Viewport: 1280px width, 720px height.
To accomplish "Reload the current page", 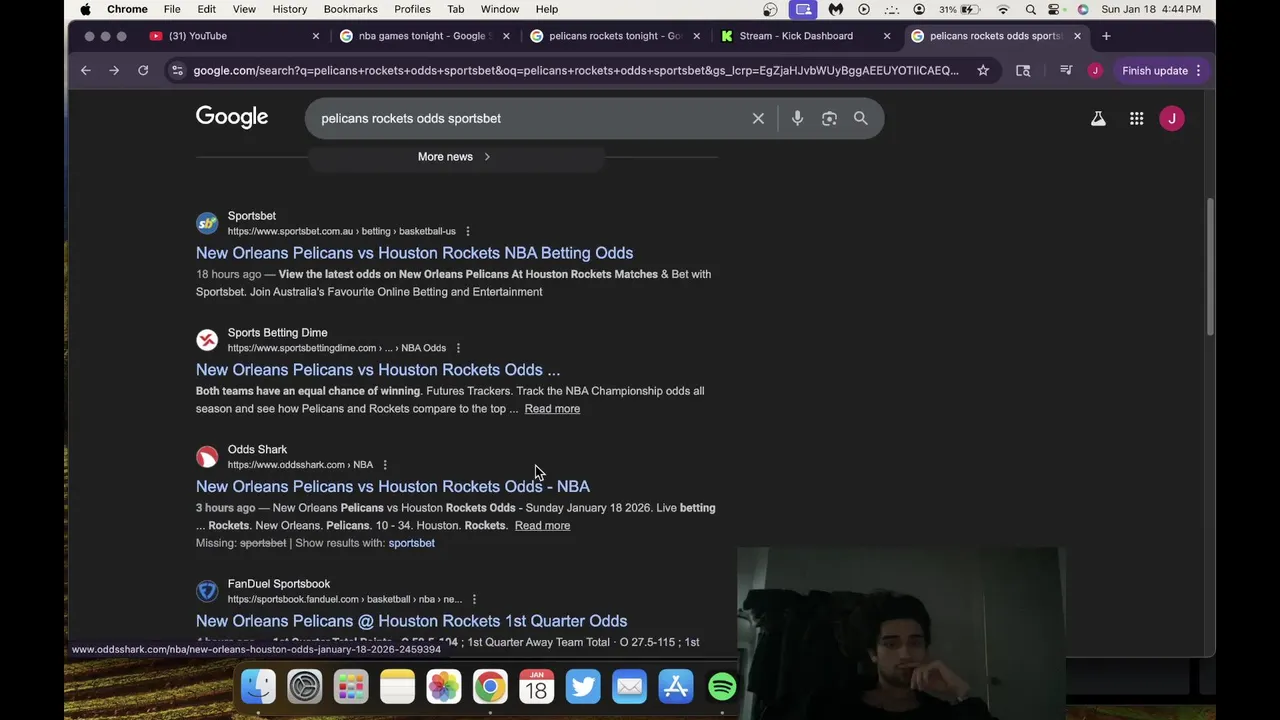I will 143,71.
